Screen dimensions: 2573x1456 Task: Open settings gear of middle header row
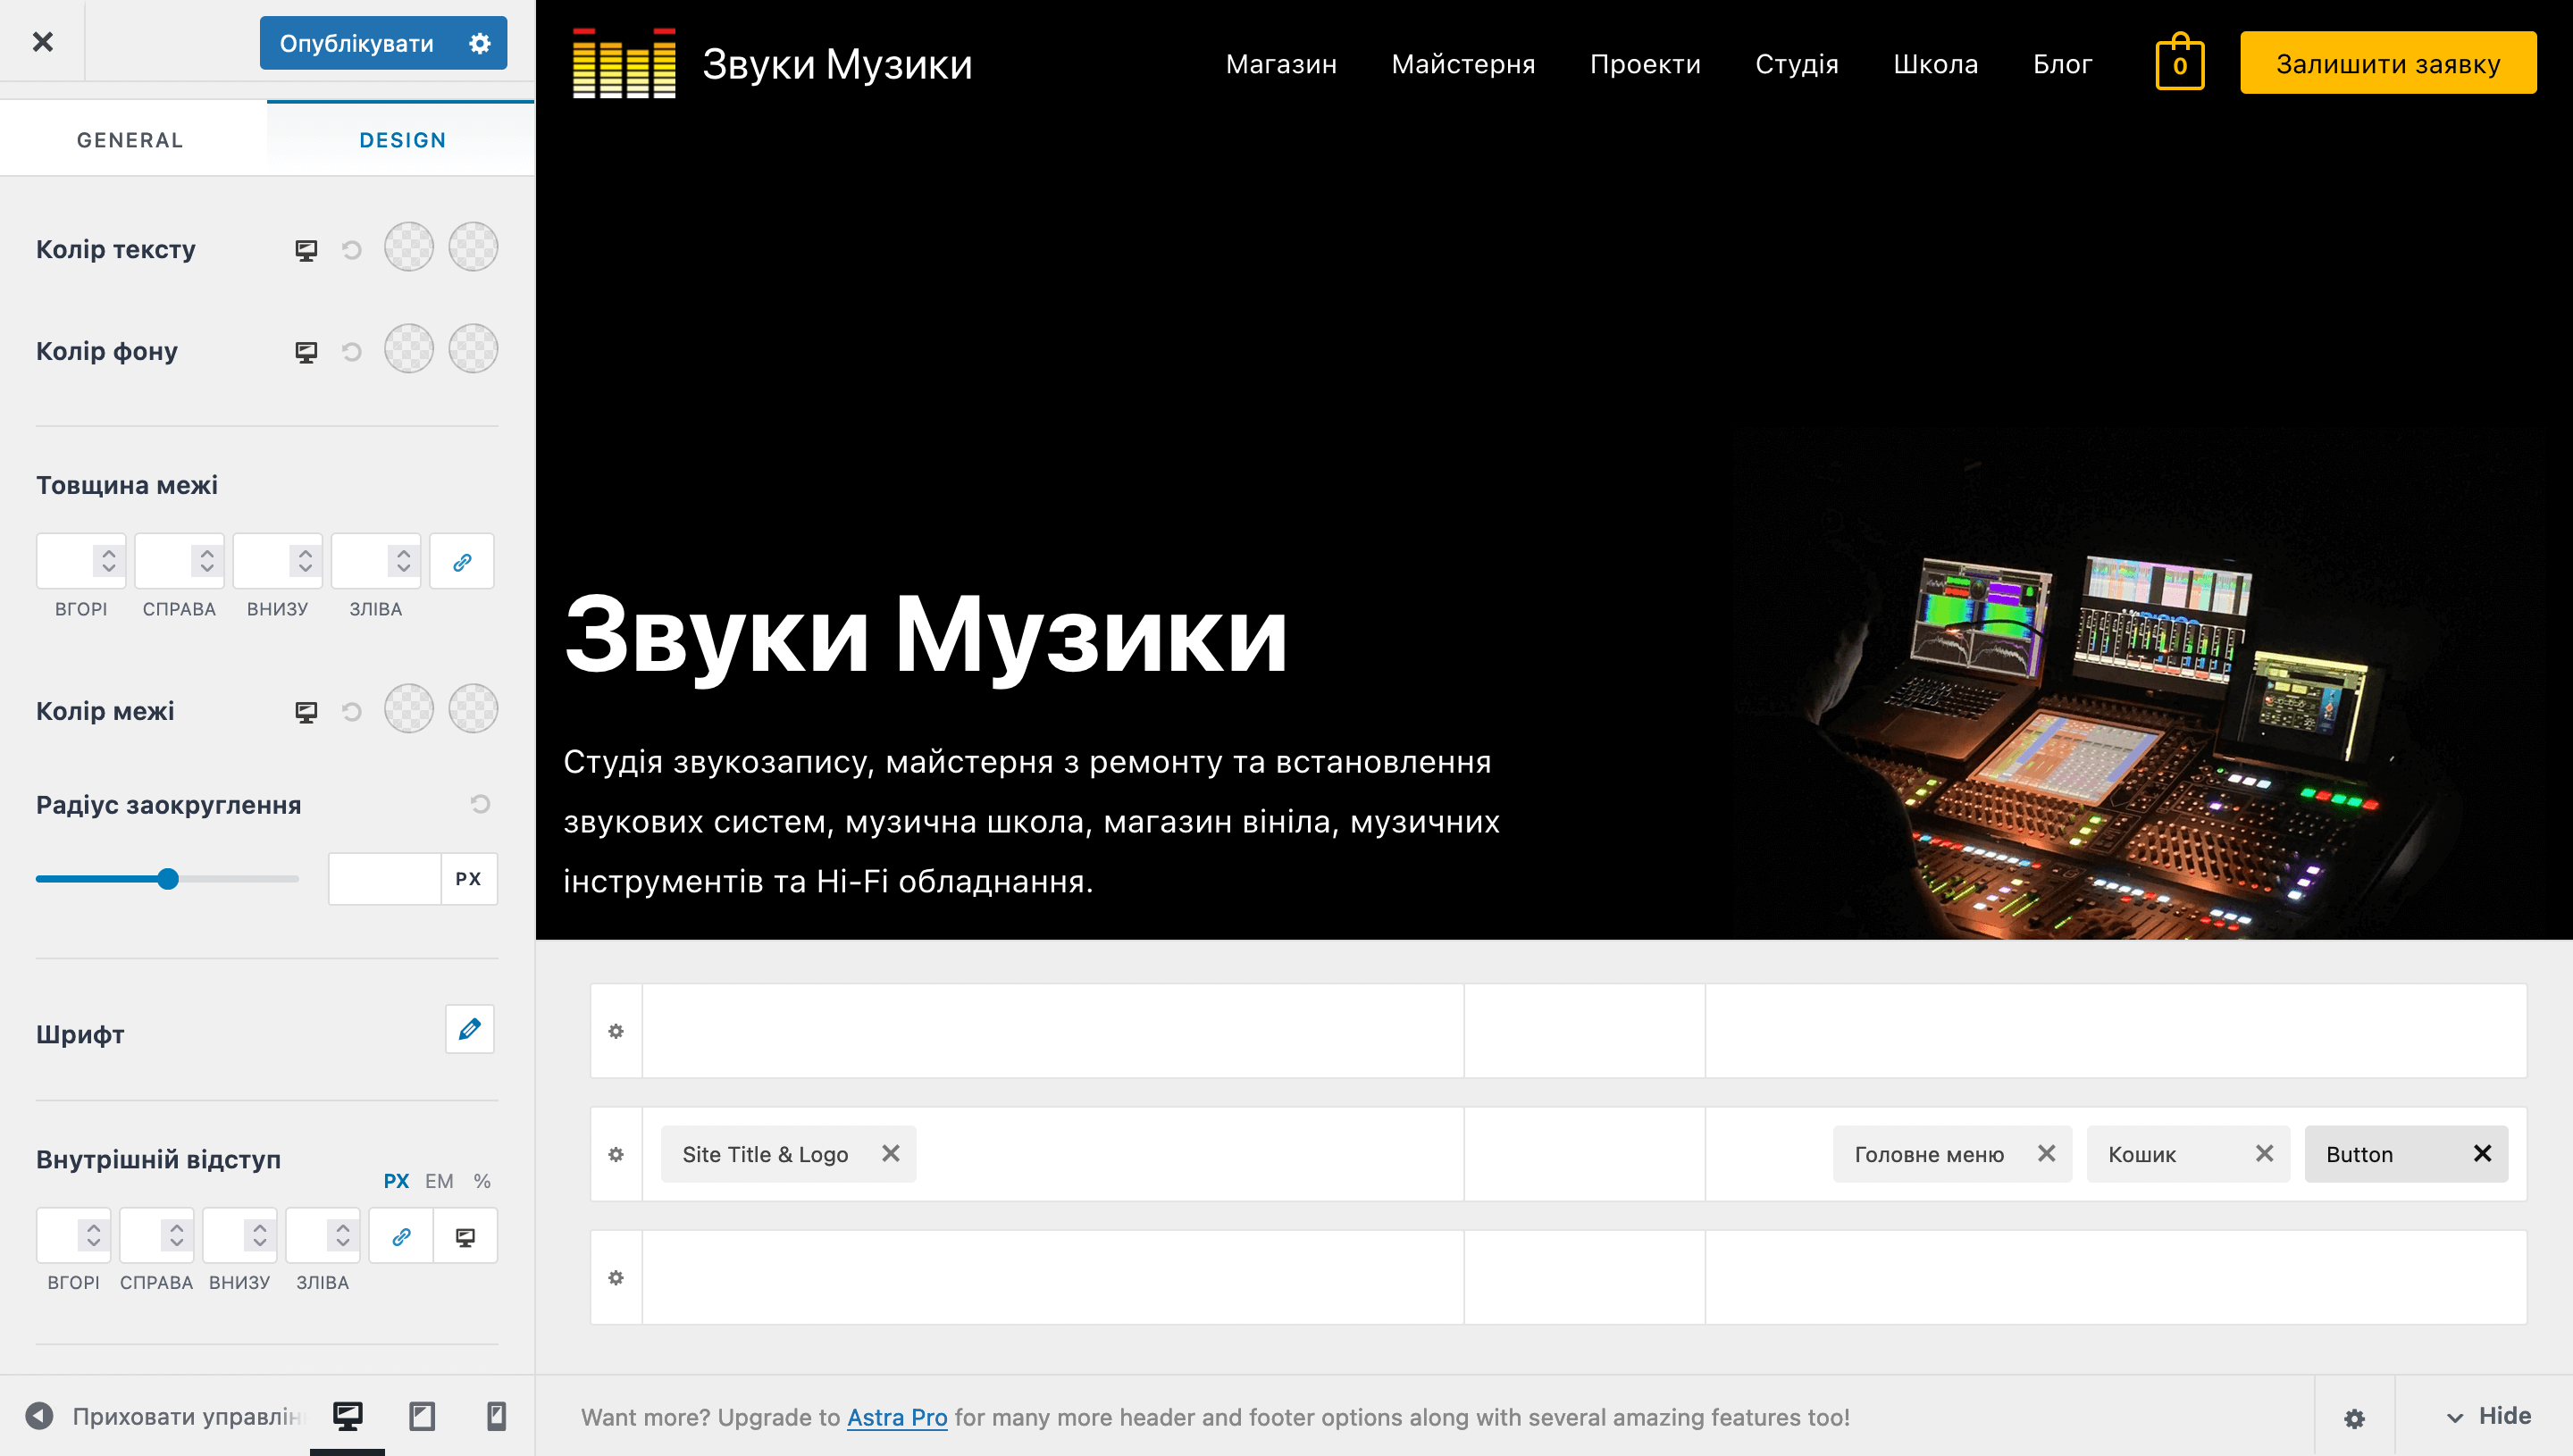point(616,1154)
